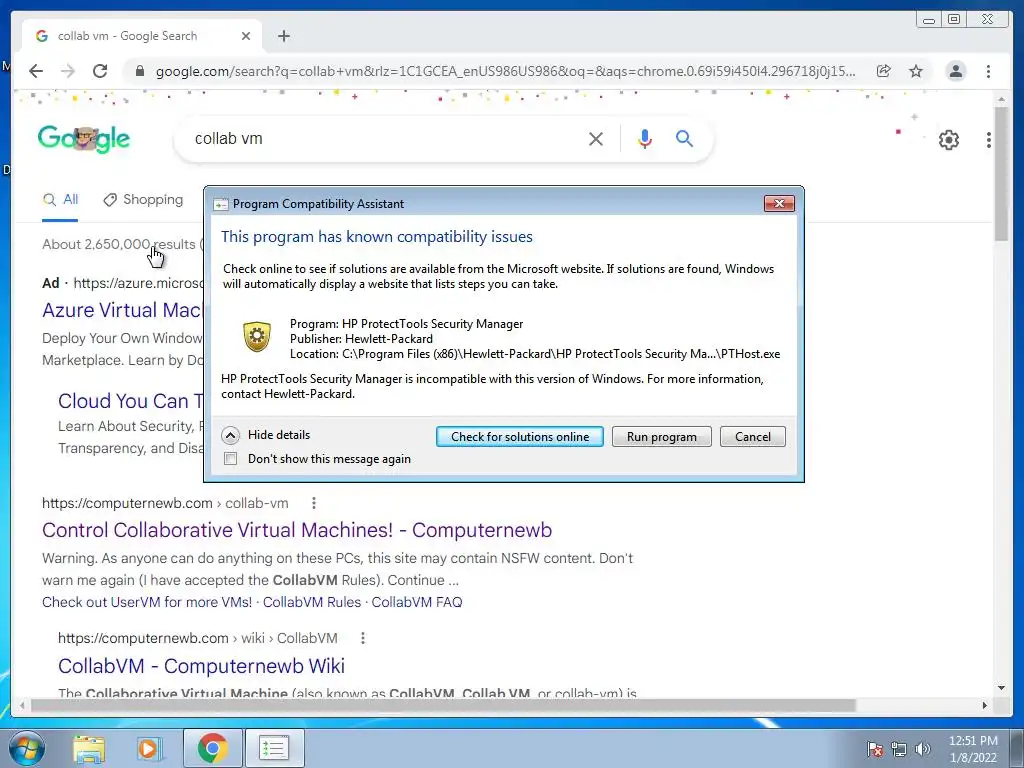The width and height of the screenshot is (1024, 768).
Task: Launch Windows Media Player from taskbar
Action: click(x=150, y=748)
